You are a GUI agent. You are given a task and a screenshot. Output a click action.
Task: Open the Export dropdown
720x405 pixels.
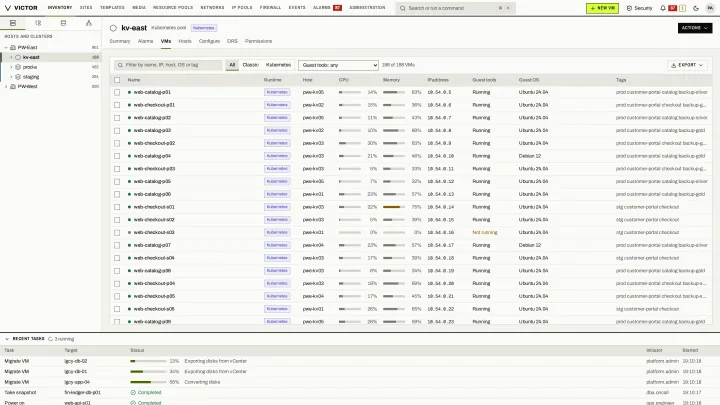coord(687,65)
